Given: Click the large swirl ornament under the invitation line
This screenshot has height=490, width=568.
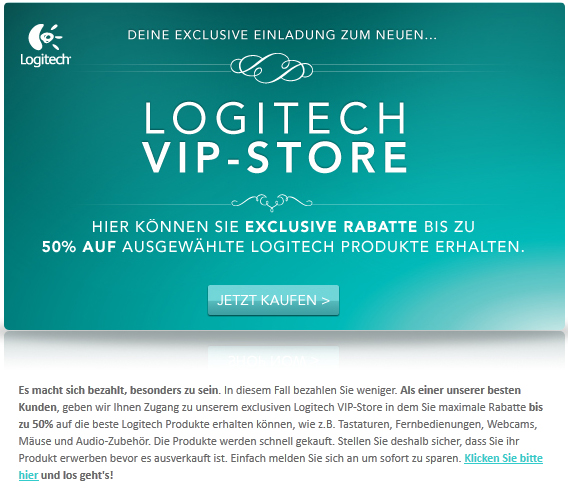Looking at the screenshot, I should [272, 68].
